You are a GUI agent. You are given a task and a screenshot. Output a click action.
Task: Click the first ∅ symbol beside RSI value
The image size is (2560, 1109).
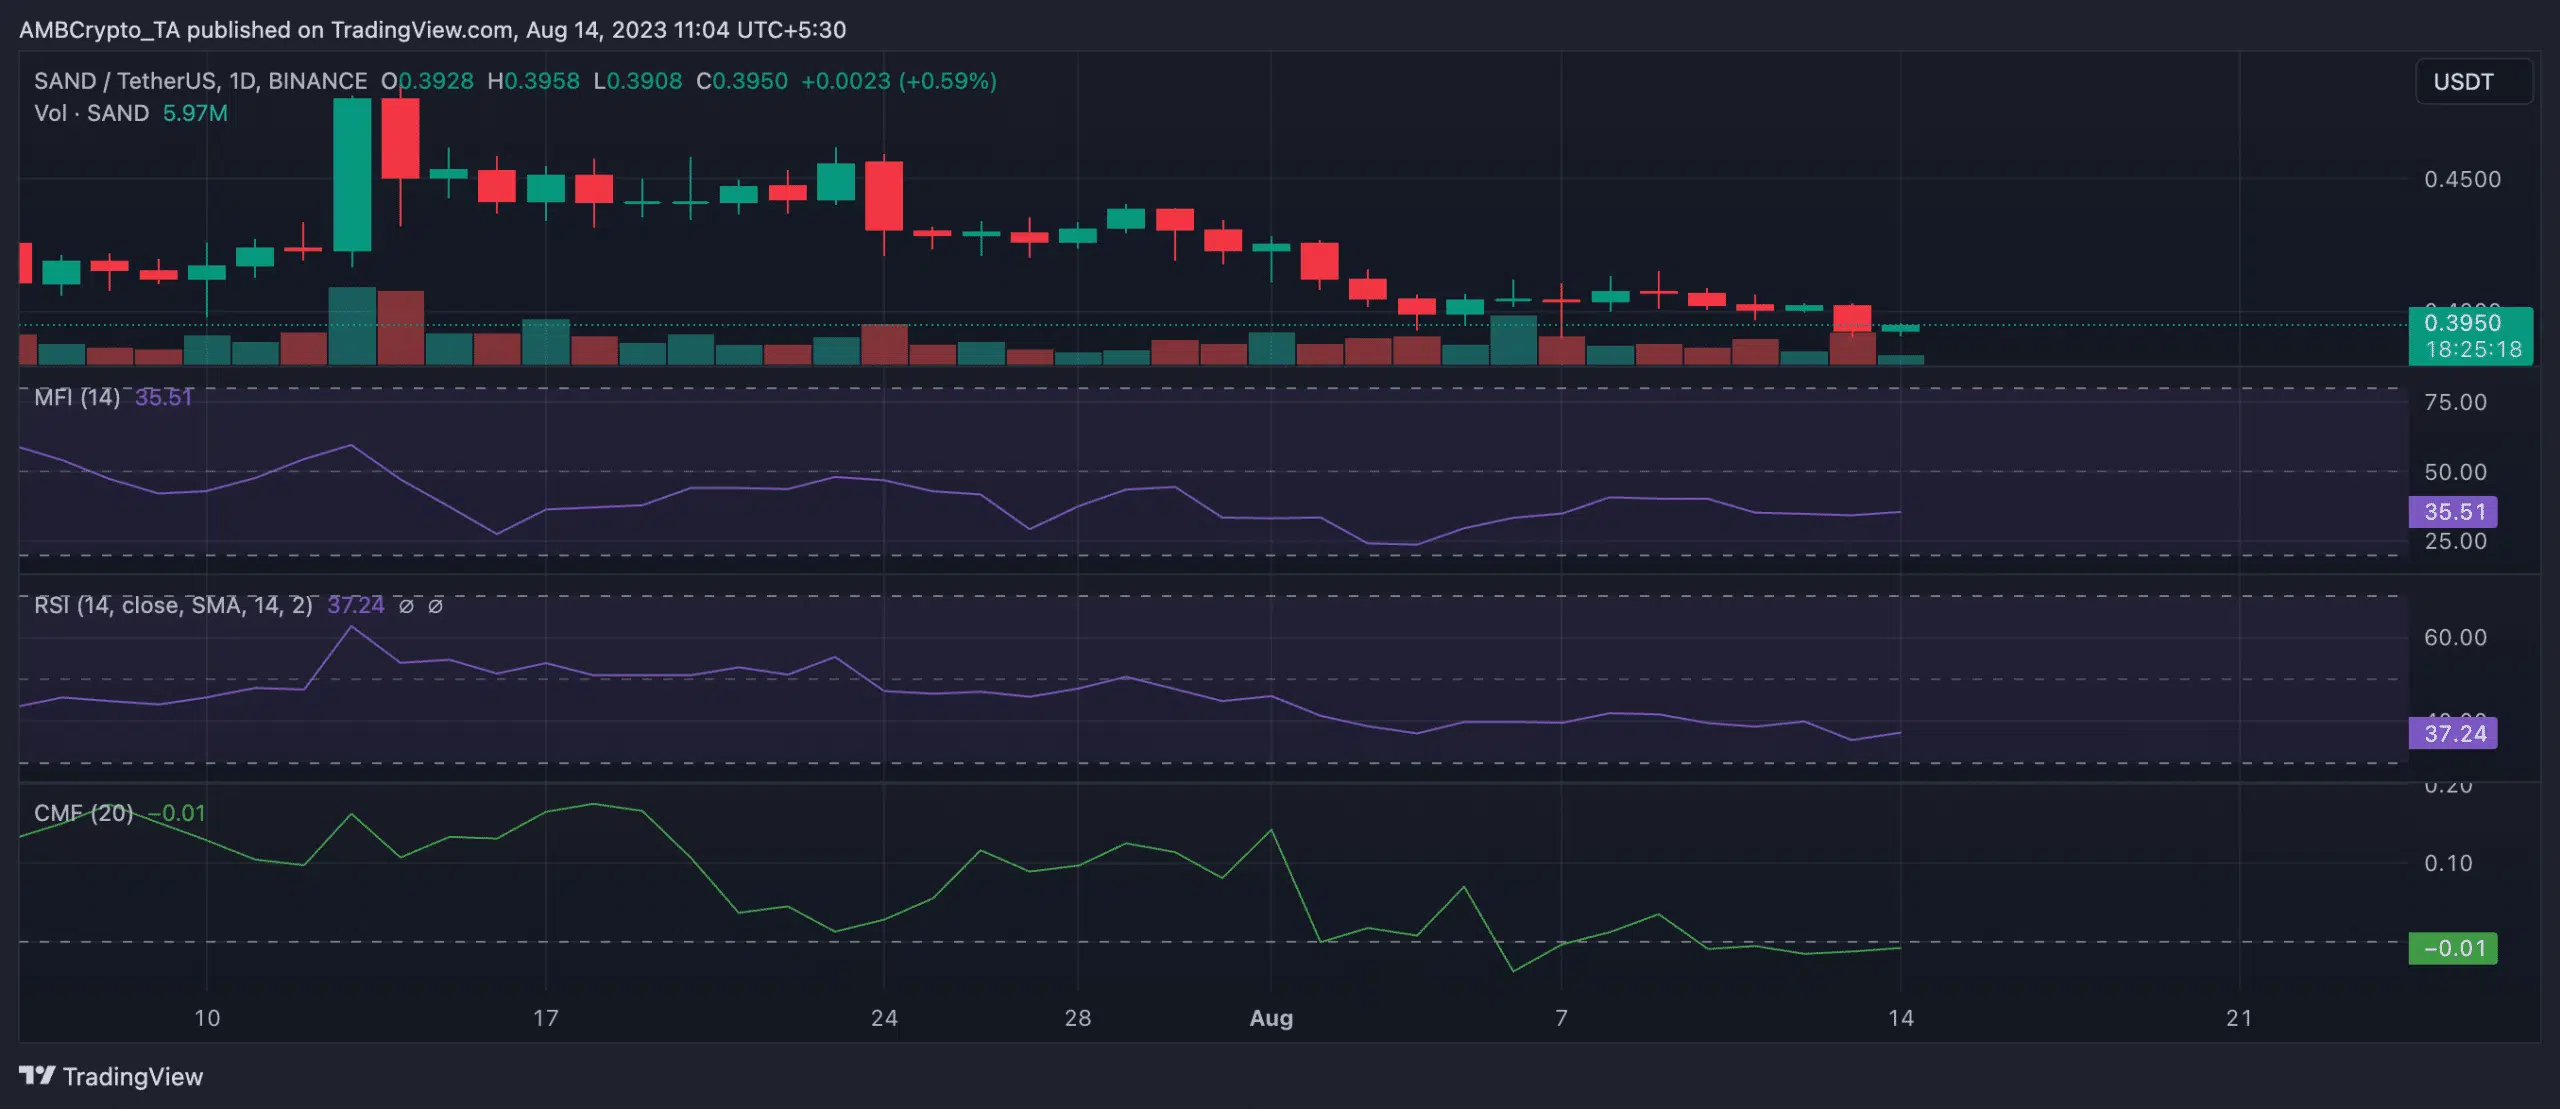[x=406, y=606]
